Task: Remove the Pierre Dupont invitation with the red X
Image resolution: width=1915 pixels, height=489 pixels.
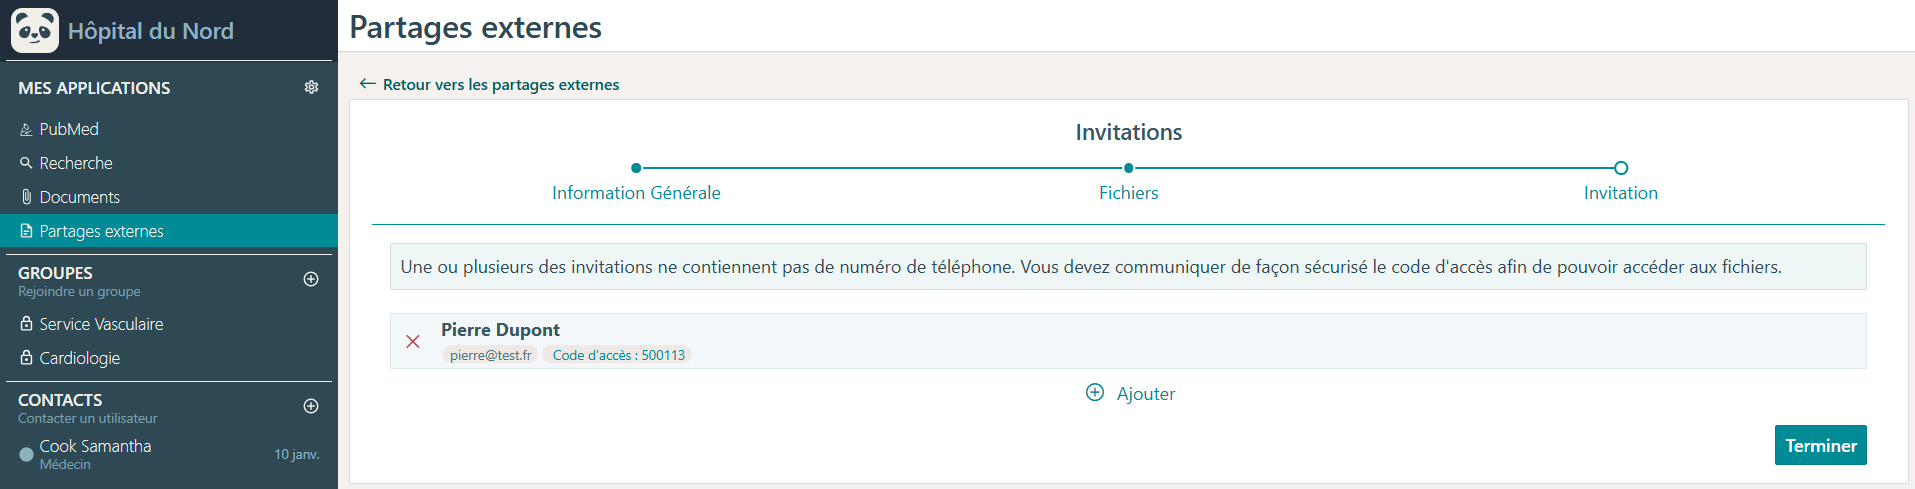Action: (412, 341)
